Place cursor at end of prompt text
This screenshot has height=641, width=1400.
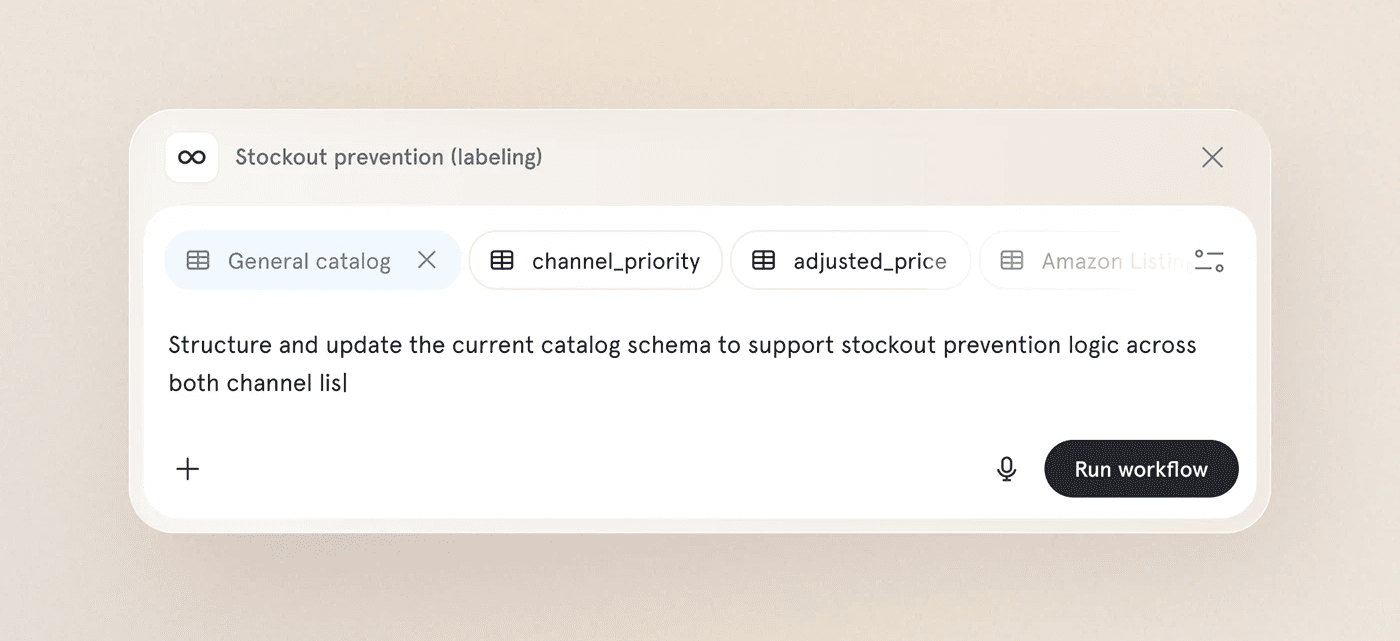click(346, 383)
